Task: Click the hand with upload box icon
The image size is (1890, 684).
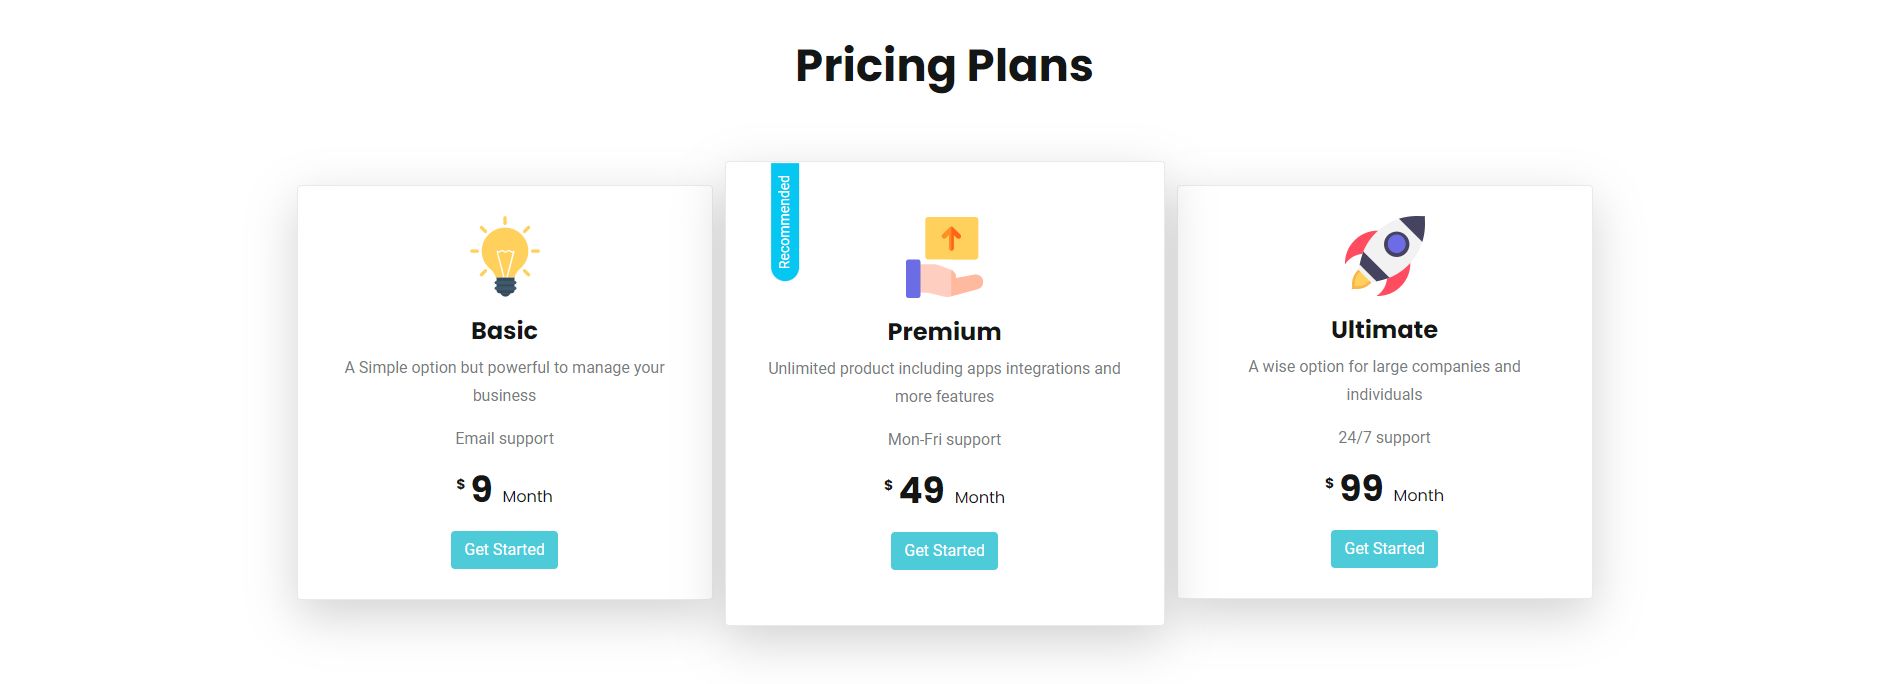Action: click(944, 257)
